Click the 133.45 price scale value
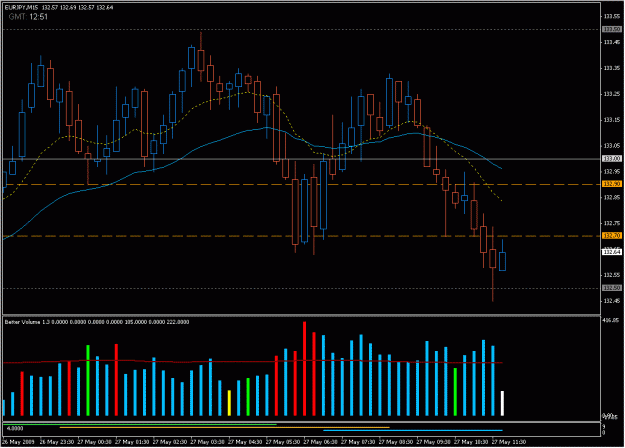The width and height of the screenshot is (625, 448). pyautogui.click(x=612, y=42)
